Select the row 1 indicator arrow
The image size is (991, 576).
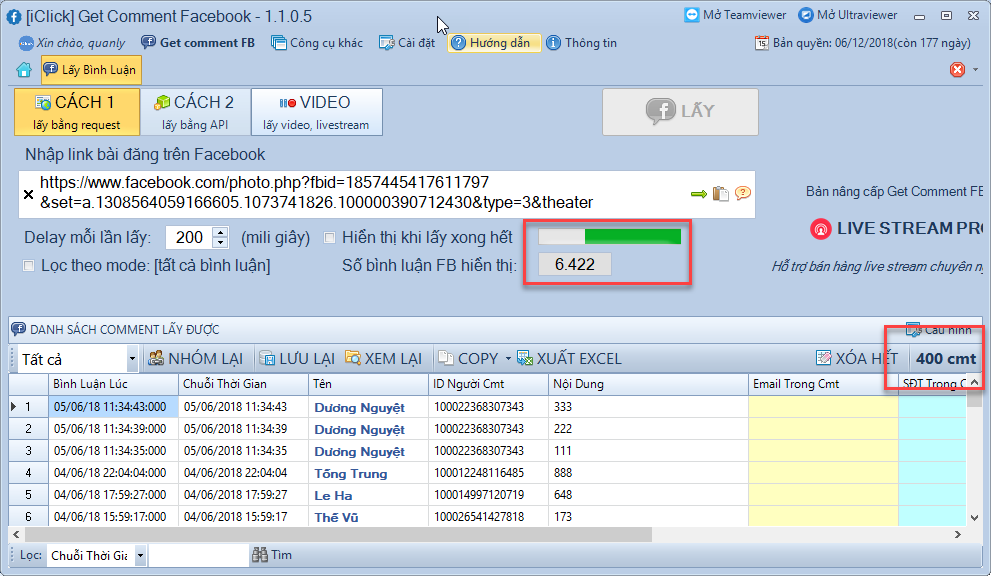coord(14,407)
